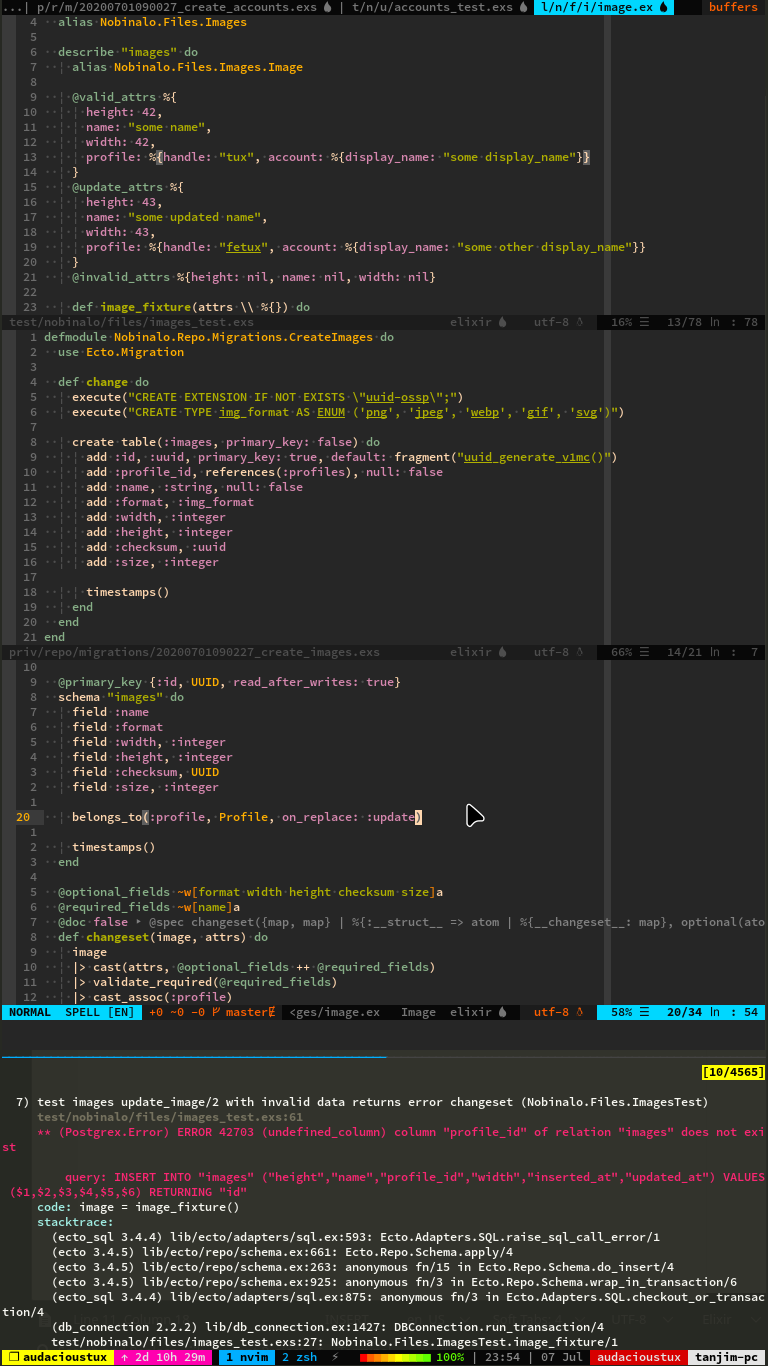Click 'code: image = image_fixture()' line
Image resolution: width=768 pixels, height=1366 pixels.
tap(138, 1207)
